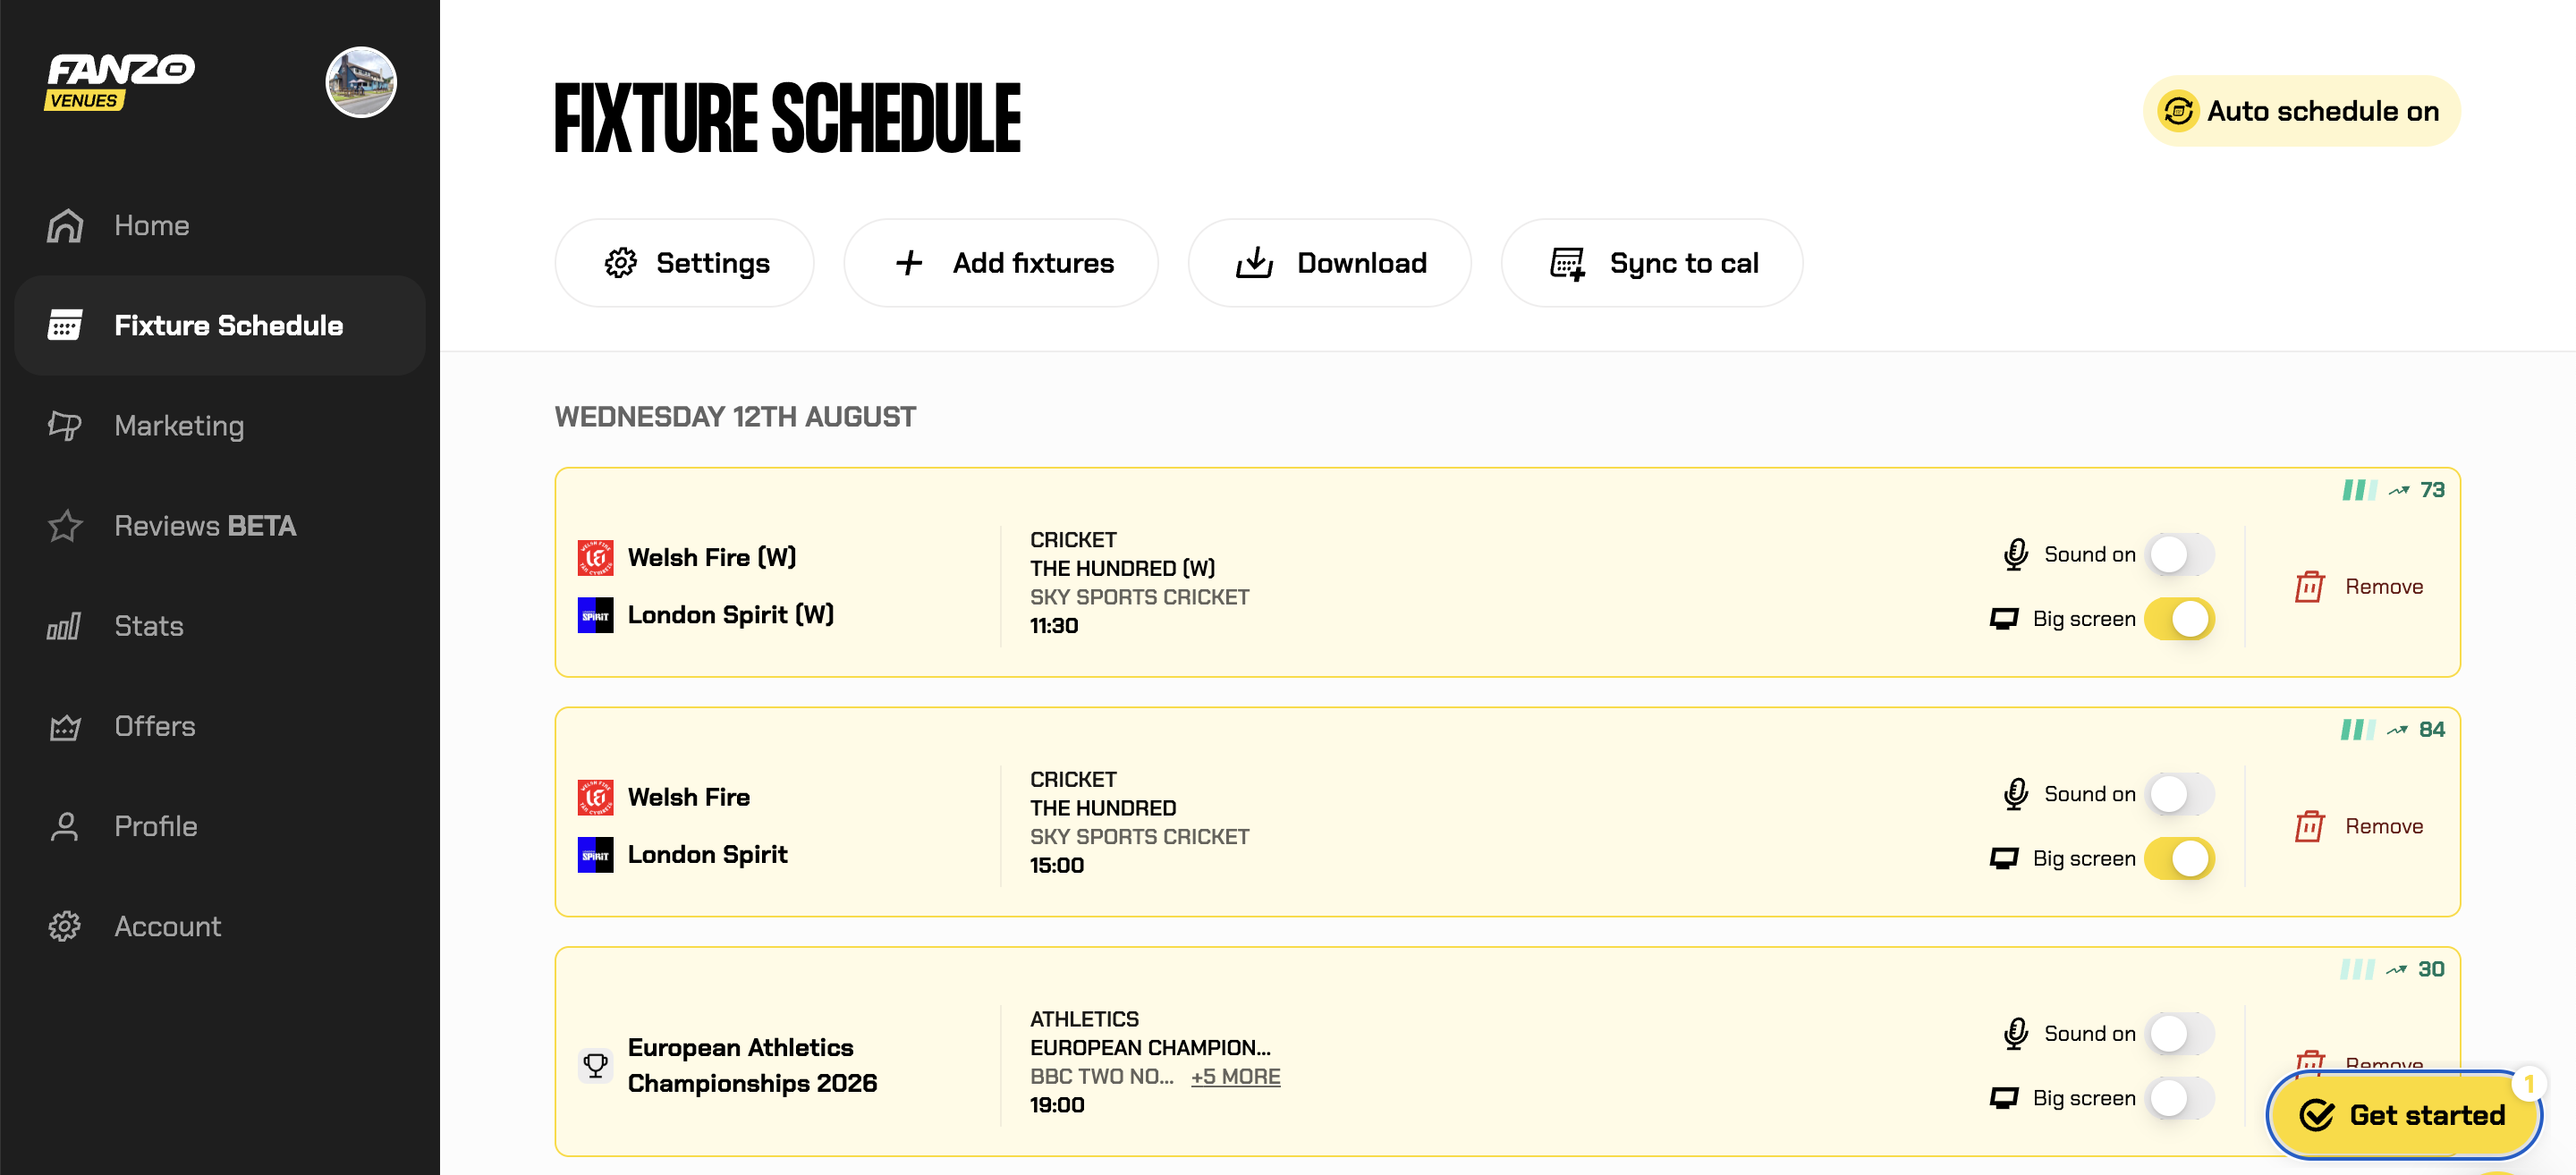Image resolution: width=2576 pixels, height=1175 pixels.
Task: Click the popularity score 84 indicator
Action: tap(2393, 730)
